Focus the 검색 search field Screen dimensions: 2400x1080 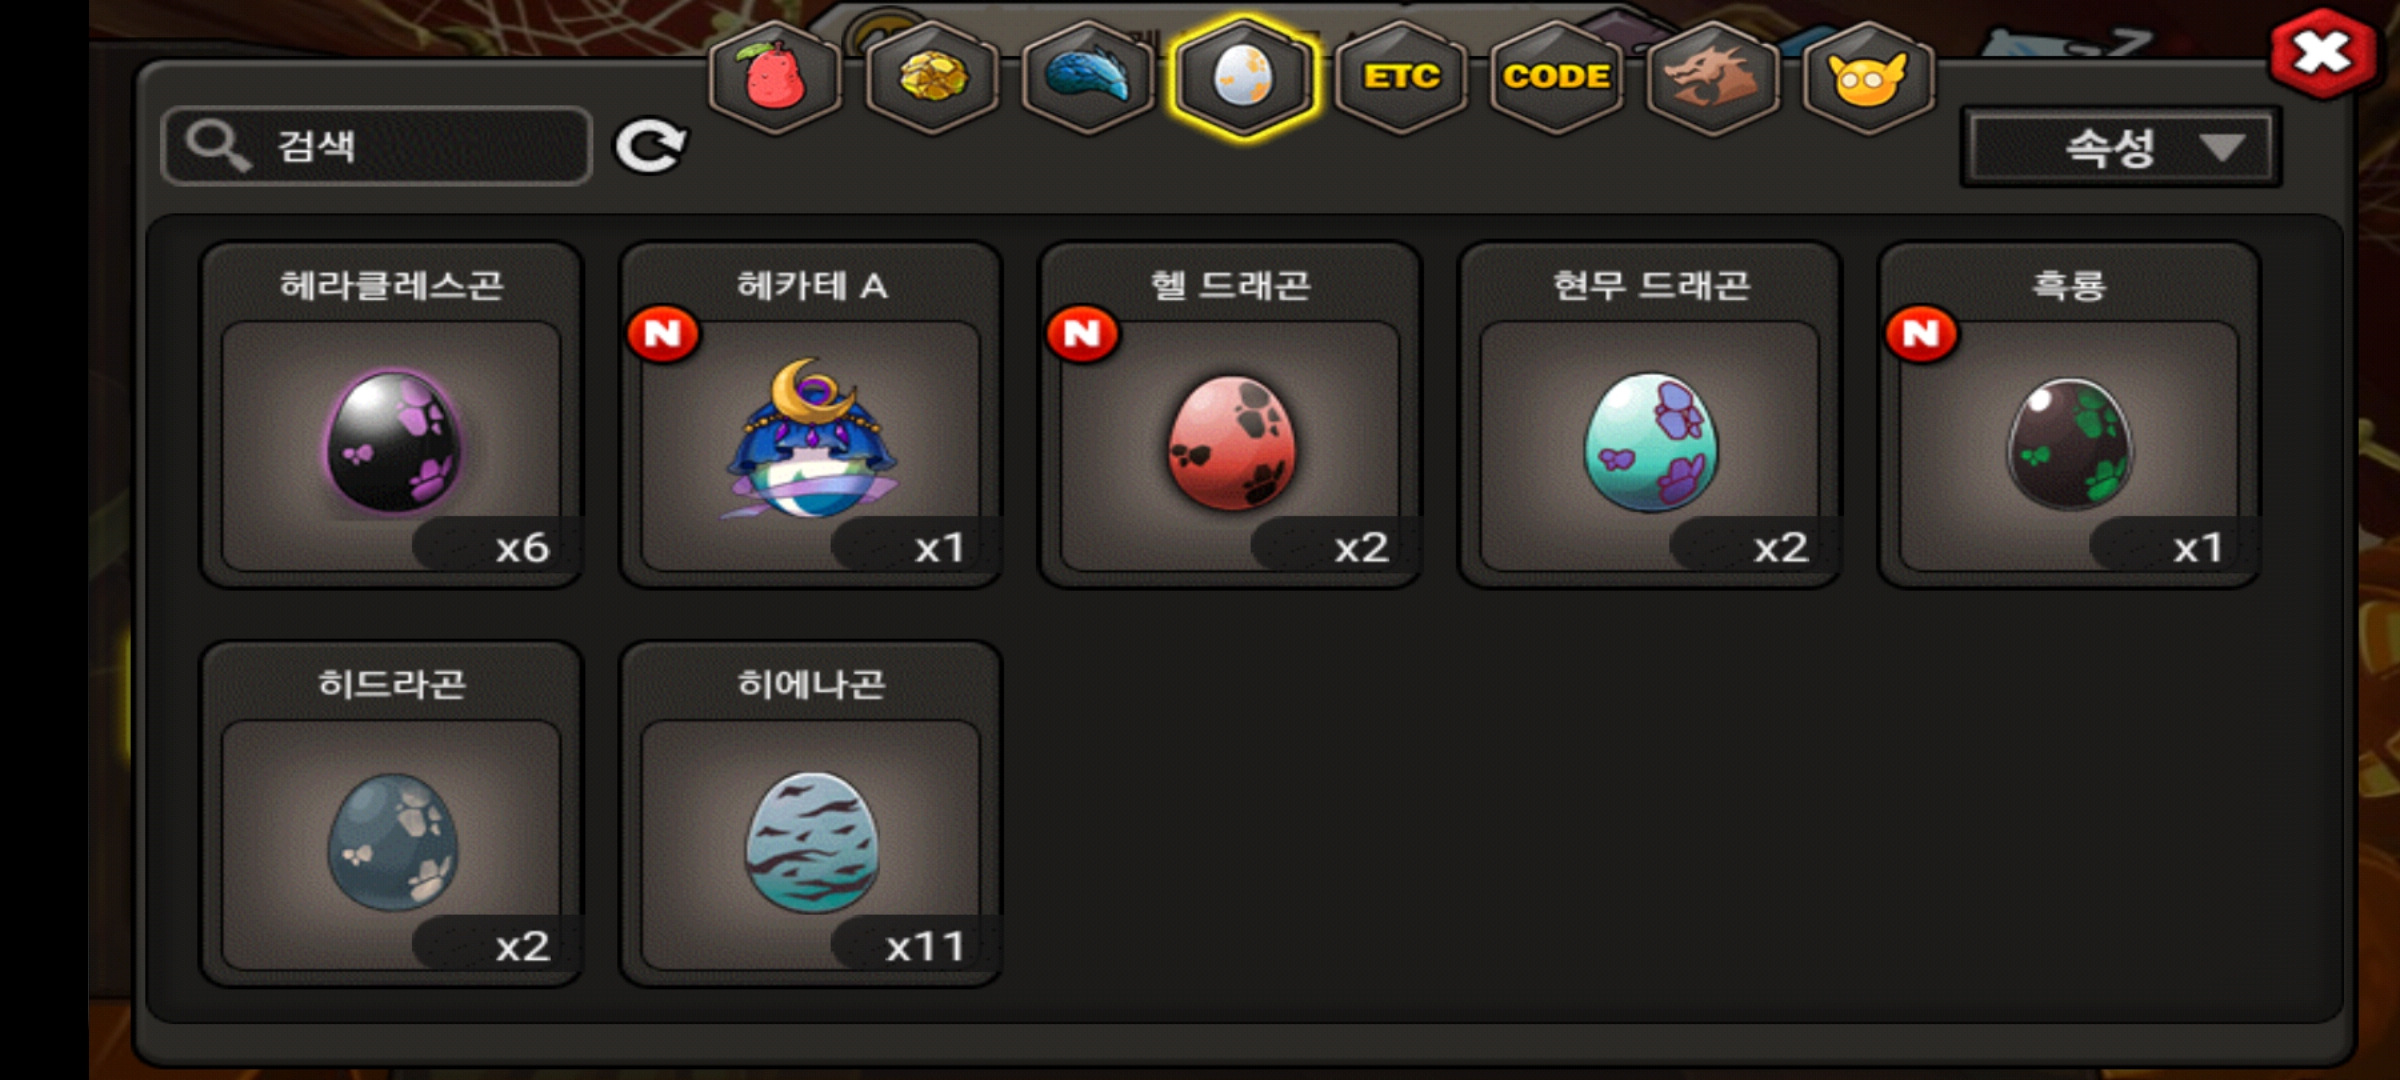click(x=376, y=146)
